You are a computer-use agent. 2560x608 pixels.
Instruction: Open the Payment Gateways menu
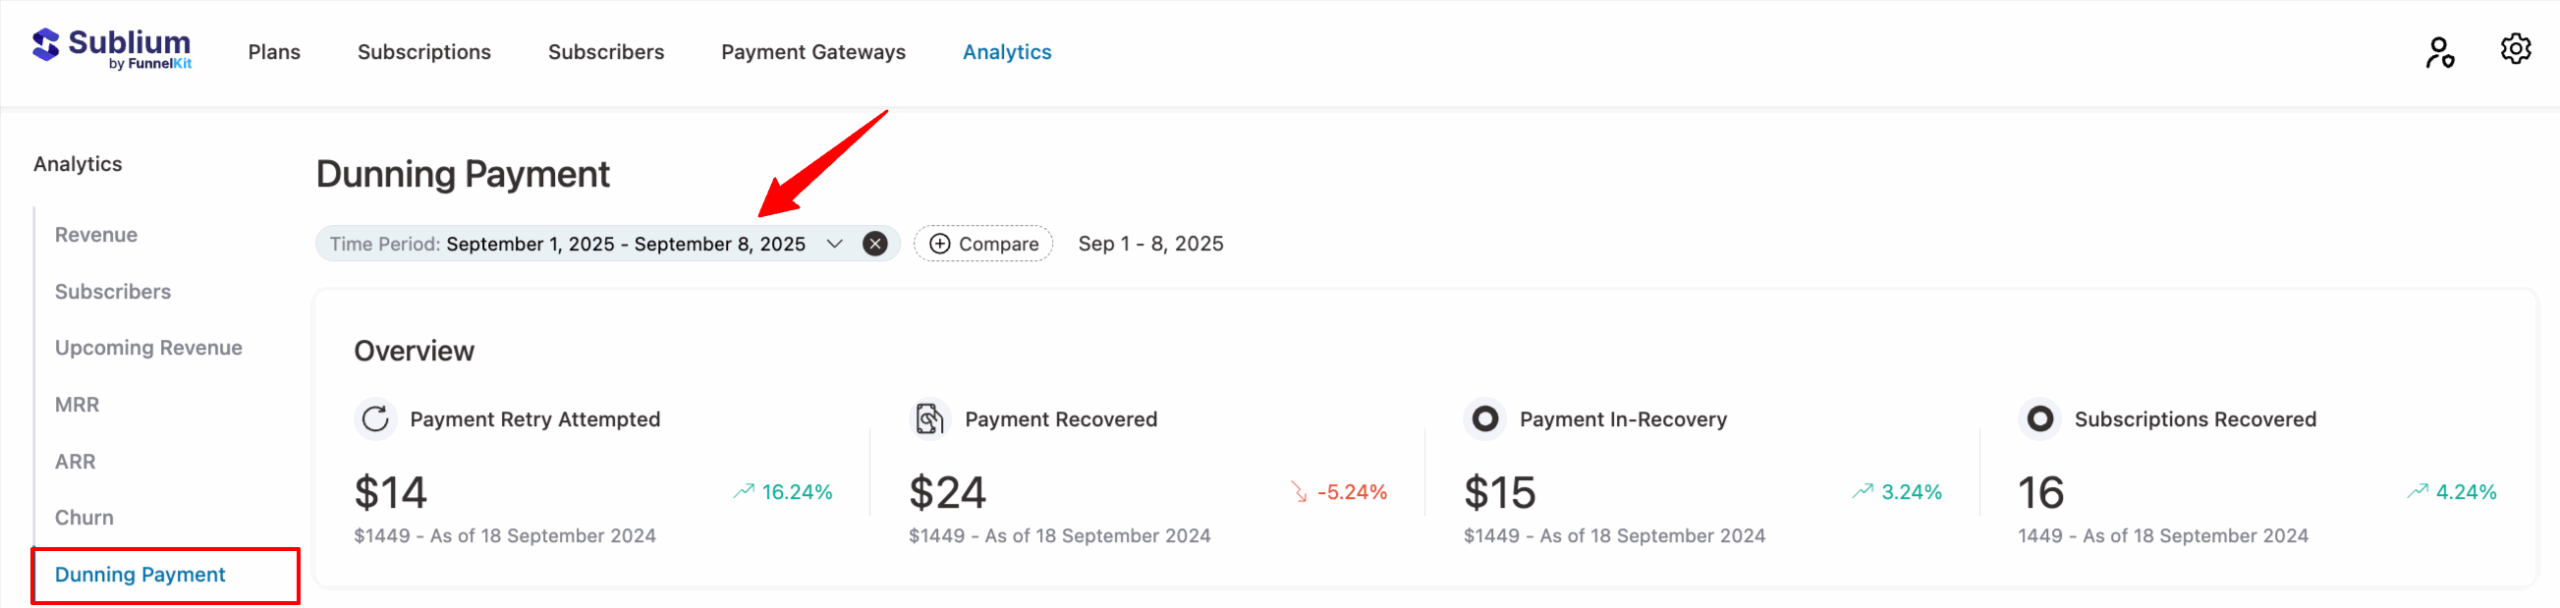[813, 51]
